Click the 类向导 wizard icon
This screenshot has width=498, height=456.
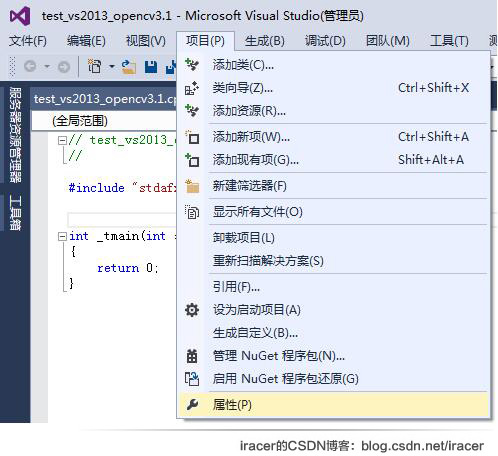click(x=192, y=88)
